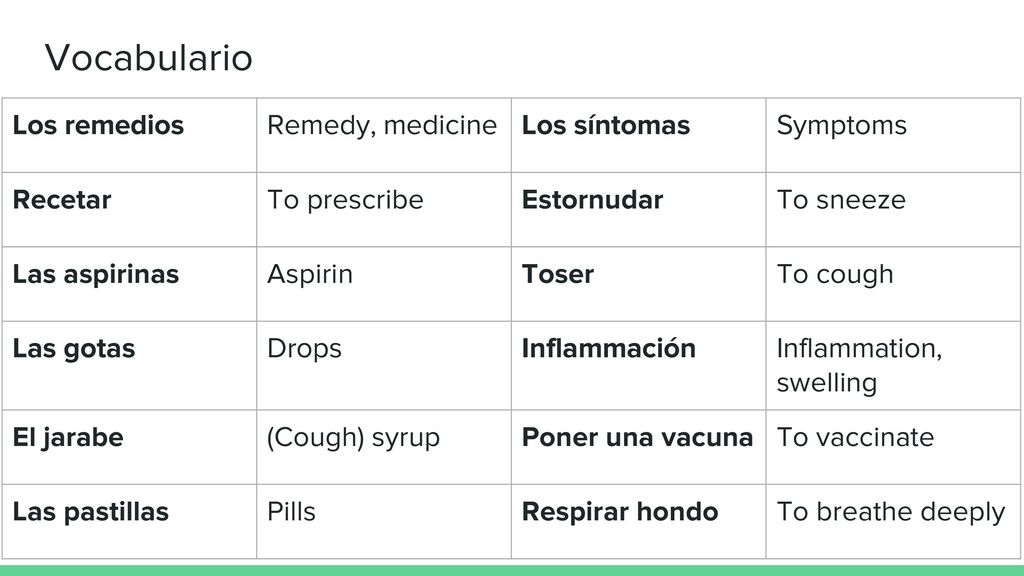The image size is (1024, 576).
Task: Click the Vocabulario slide title
Action: [x=148, y=57]
